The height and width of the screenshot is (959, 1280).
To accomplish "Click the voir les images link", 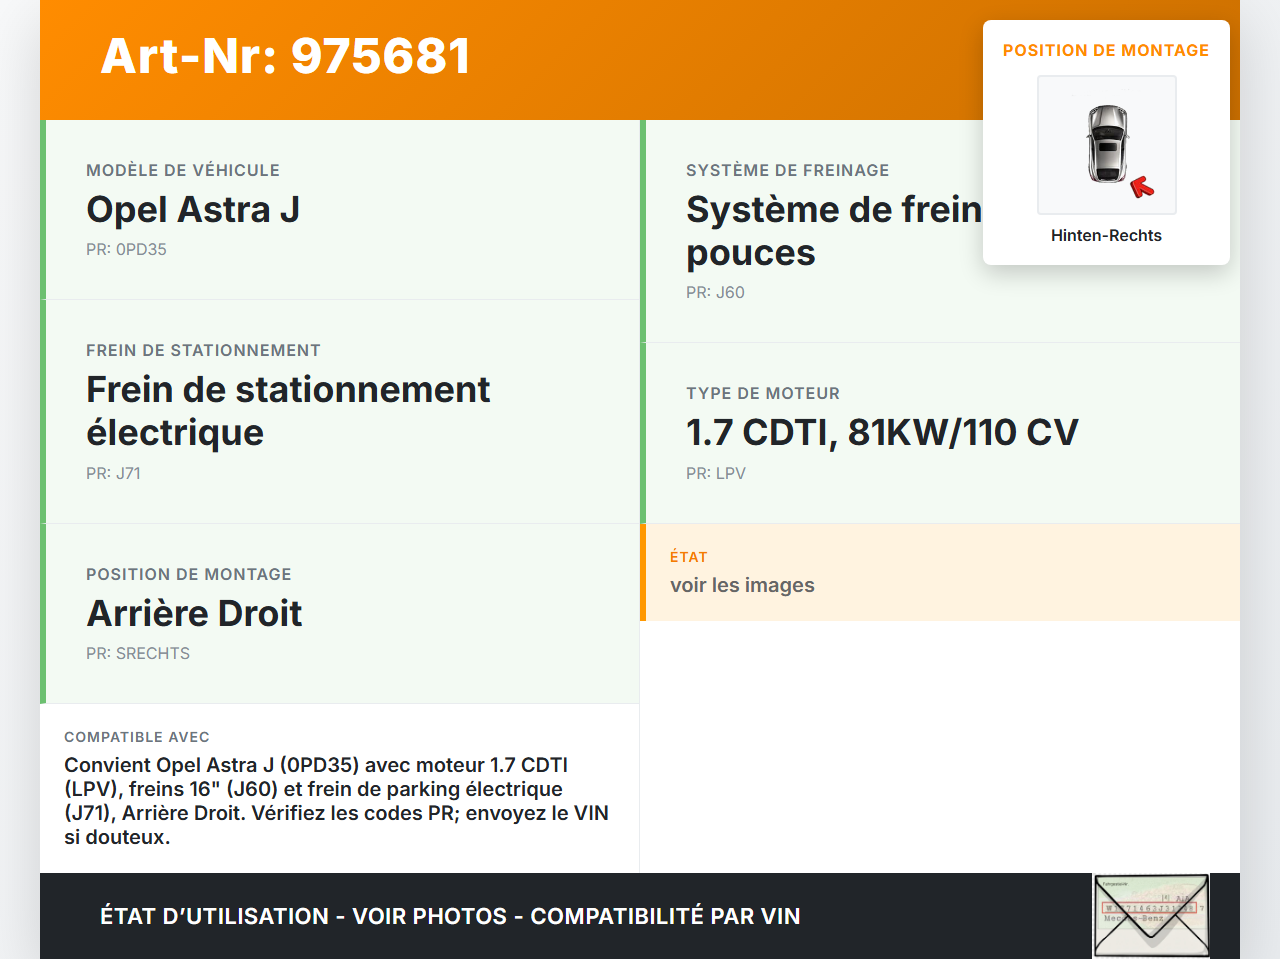I will pos(742,585).
